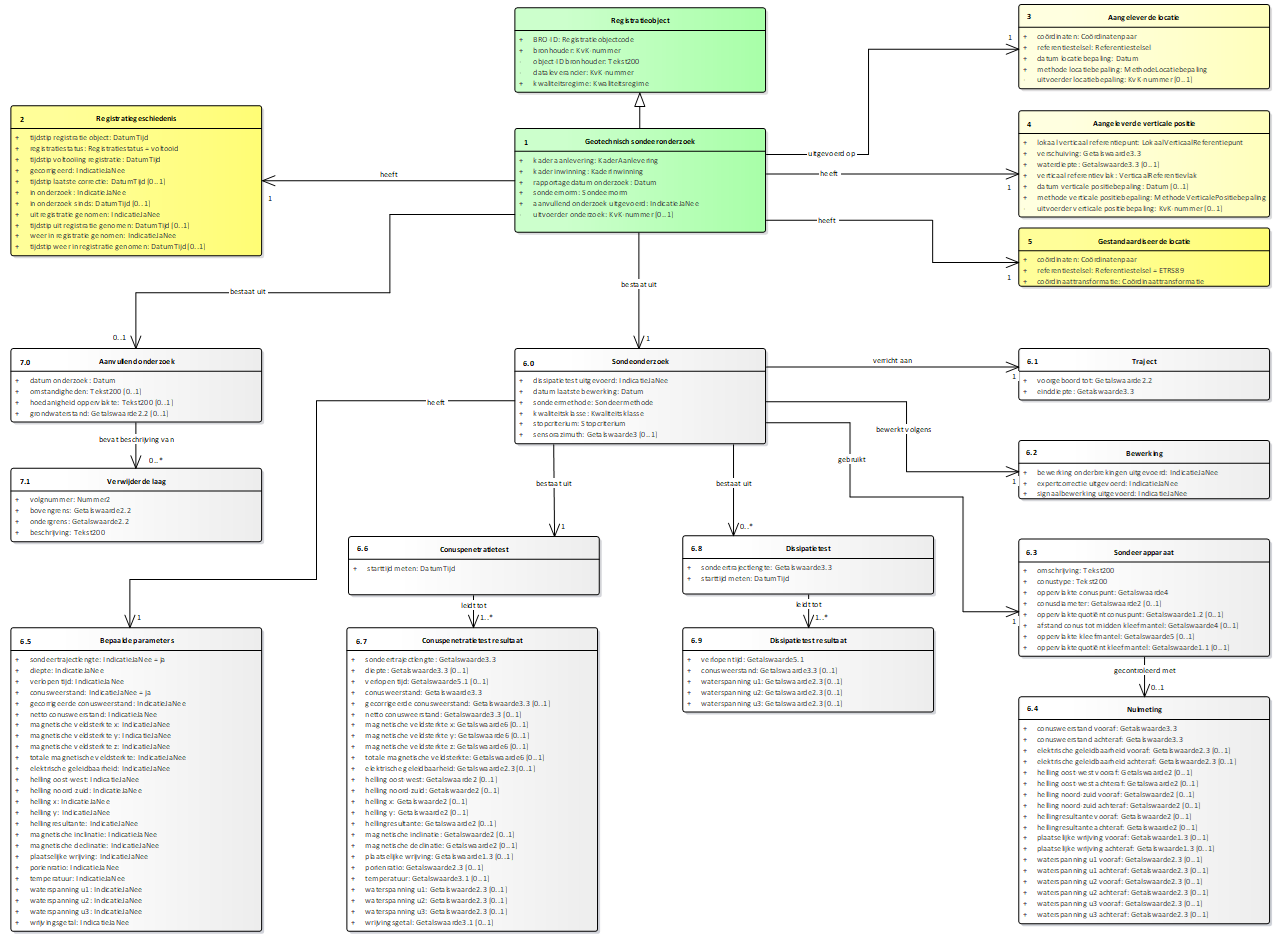Click the Geotechnisch sondeeronderzoek class header
1279x946 pixels.
tap(639, 142)
